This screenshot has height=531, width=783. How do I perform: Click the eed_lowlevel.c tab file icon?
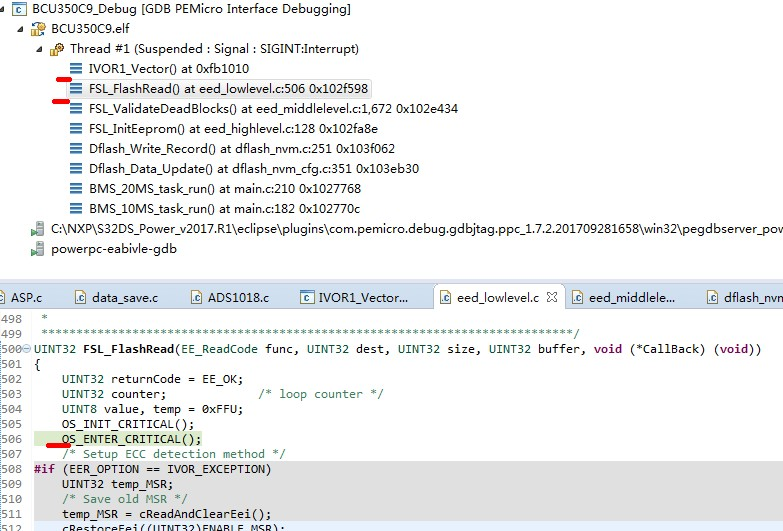(x=445, y=298)
